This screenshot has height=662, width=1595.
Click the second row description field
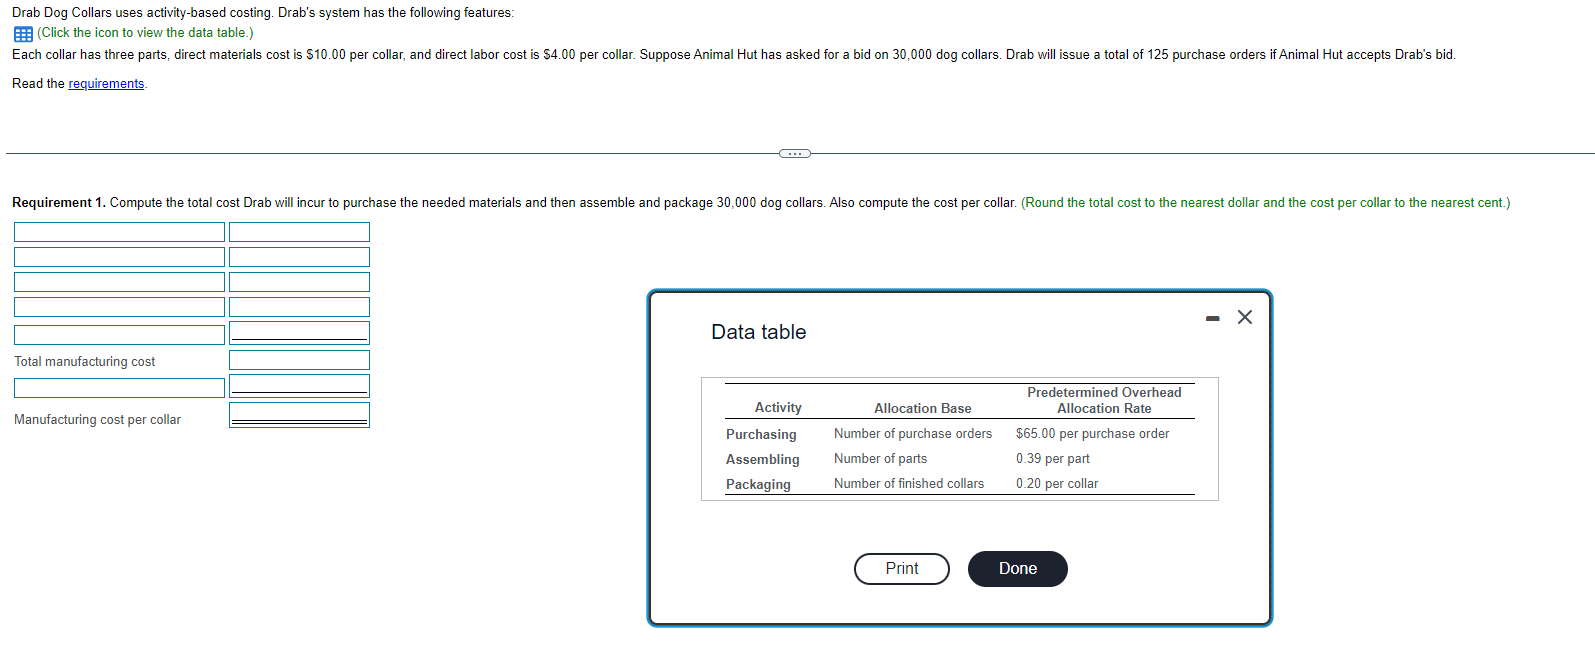point(119,256)
